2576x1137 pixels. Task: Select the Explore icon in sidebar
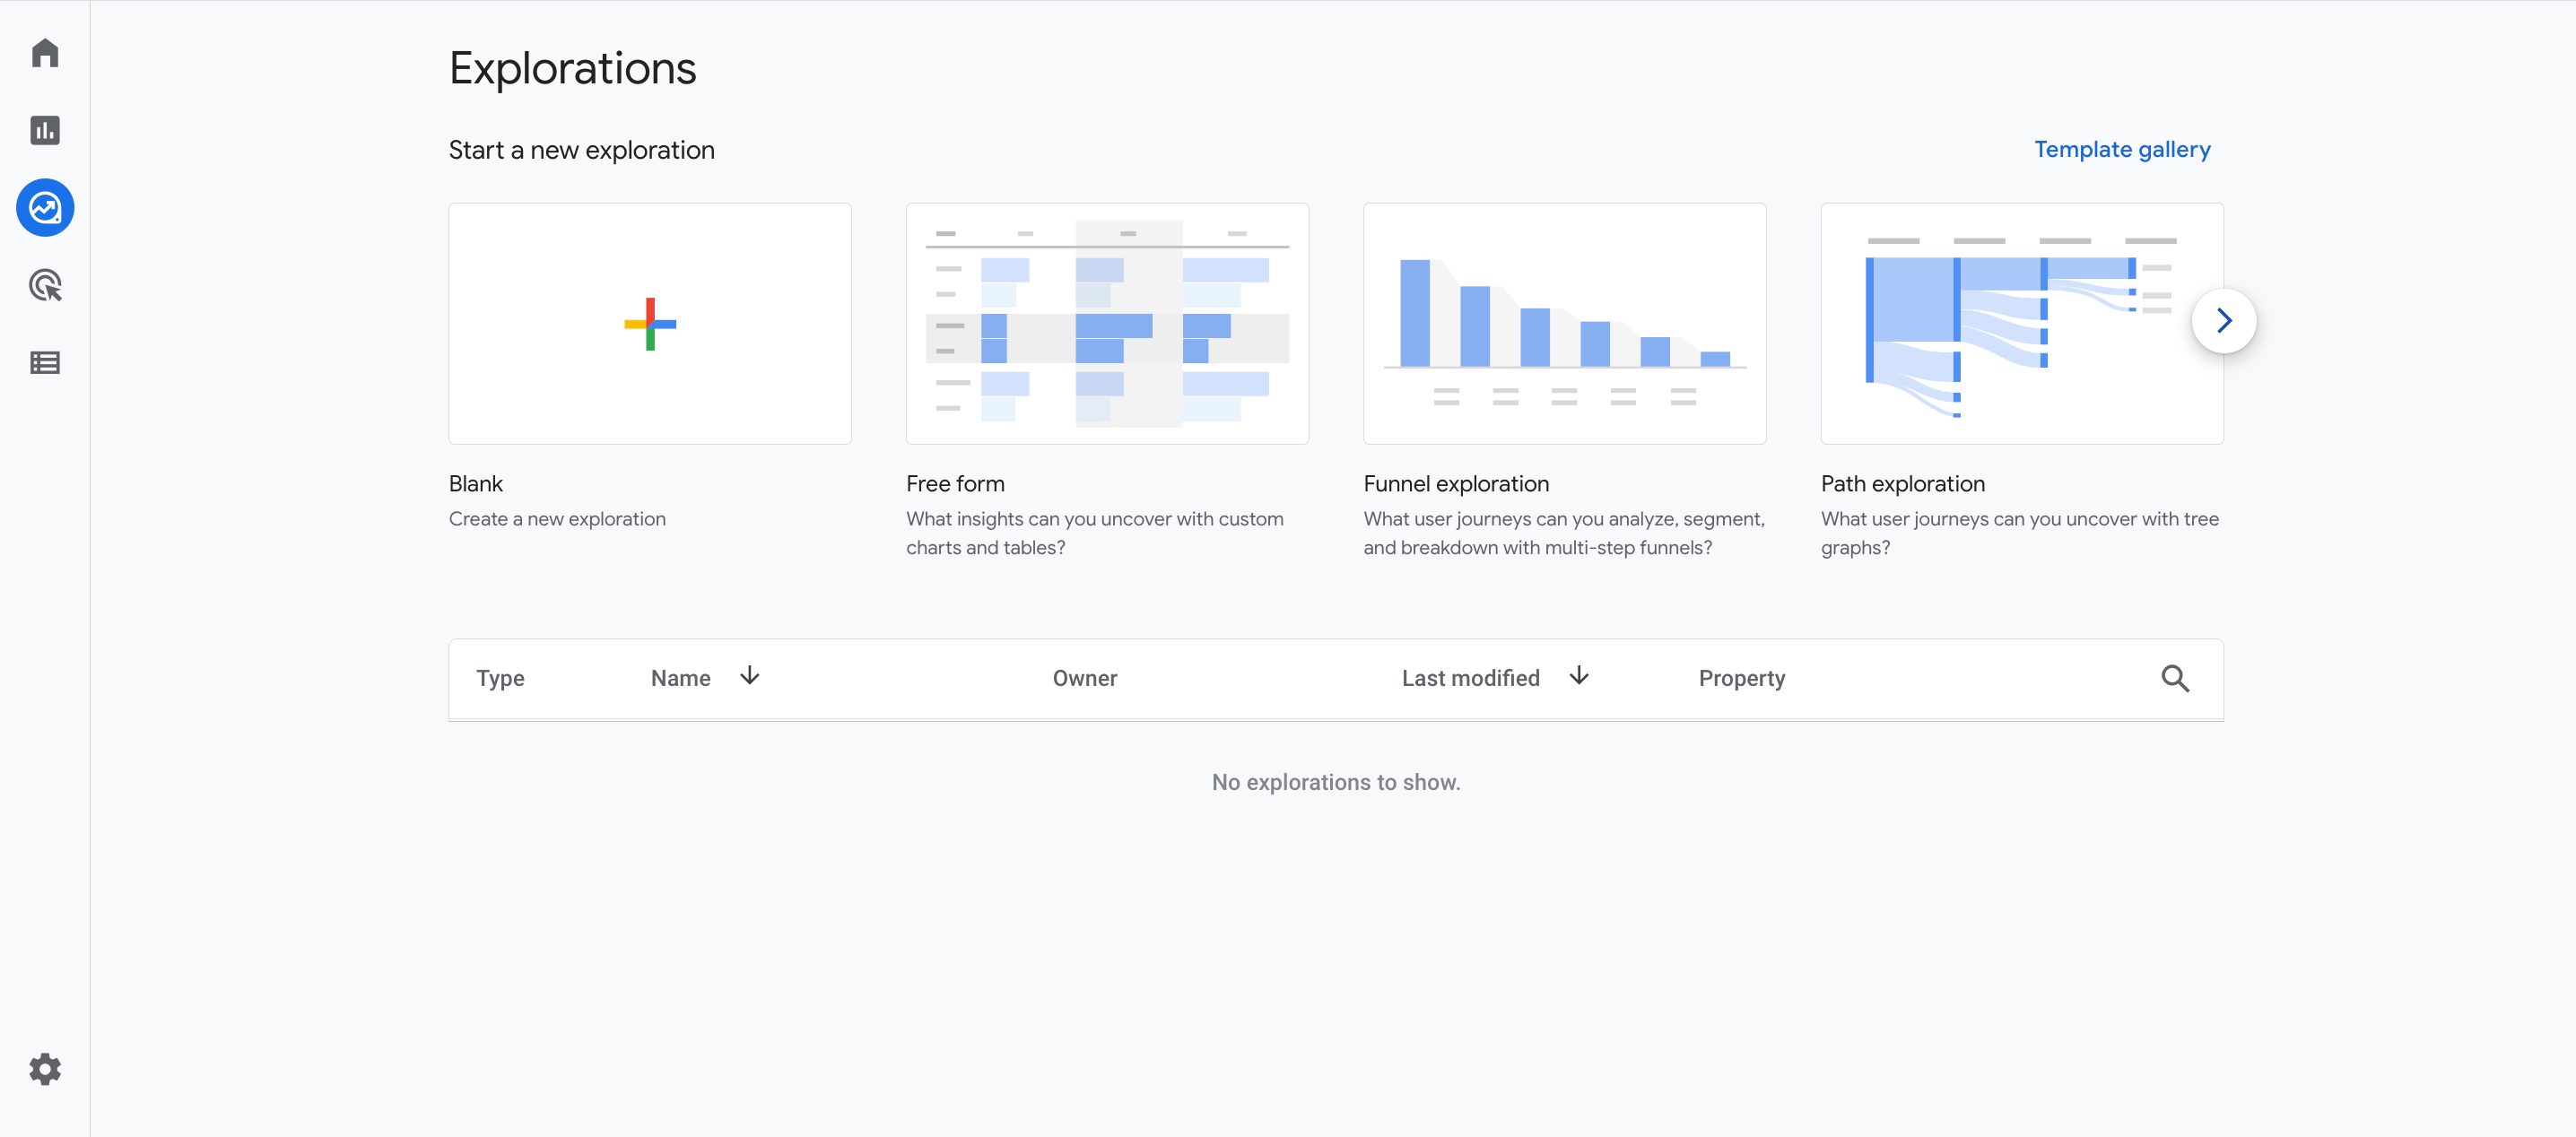pyautogui.click(x=45, y=208)
